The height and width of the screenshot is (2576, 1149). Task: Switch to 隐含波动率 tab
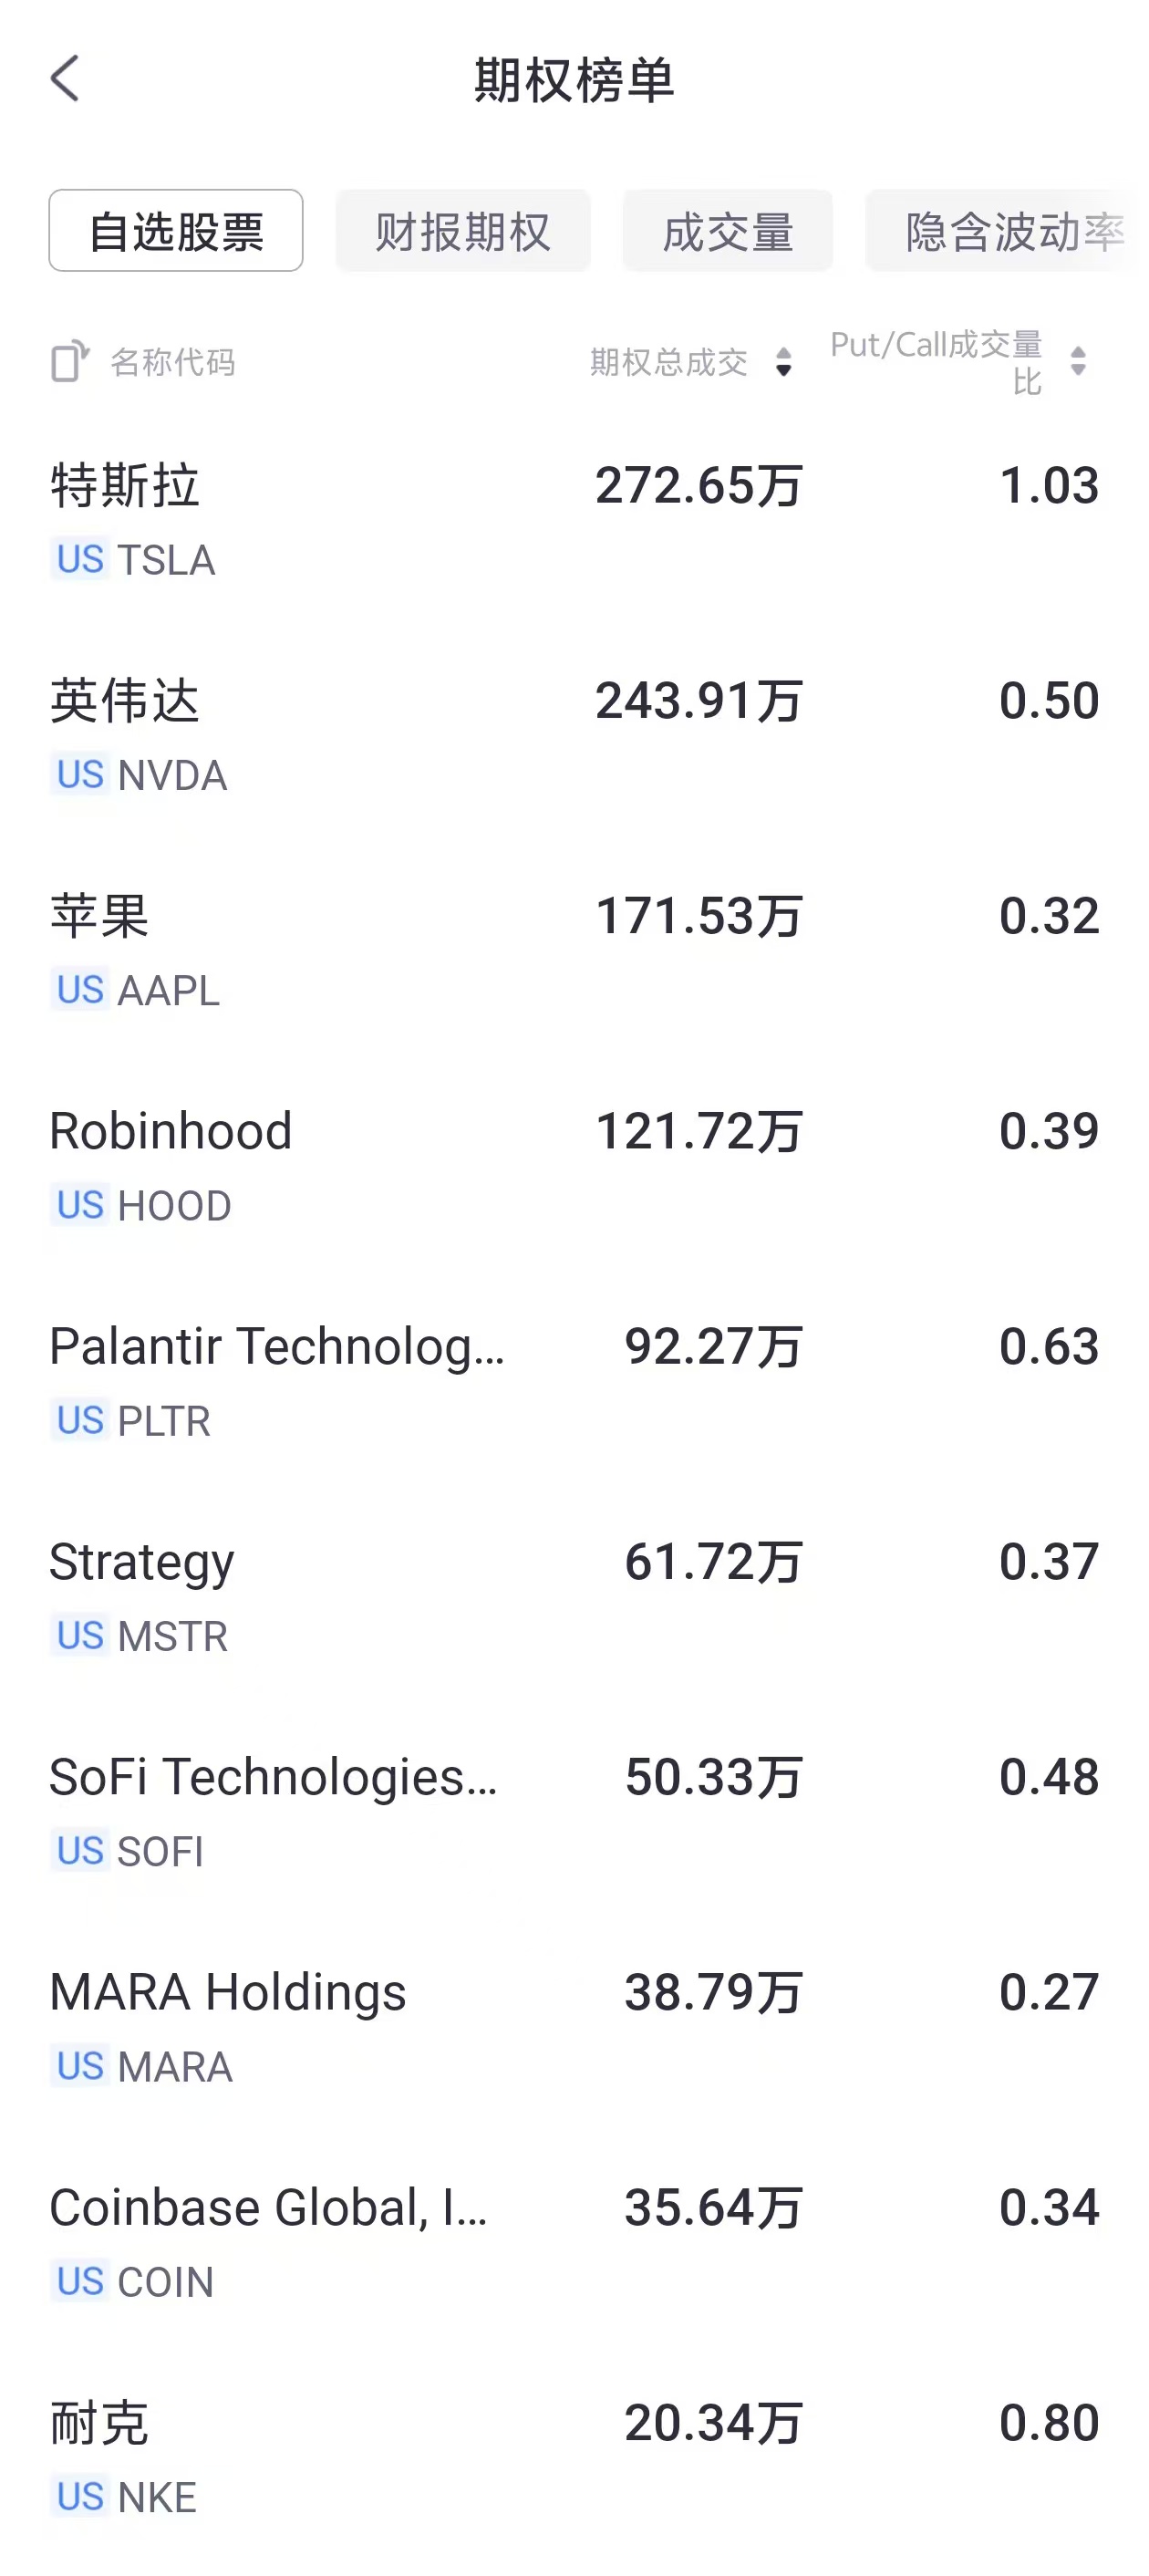click(1012, 231)
